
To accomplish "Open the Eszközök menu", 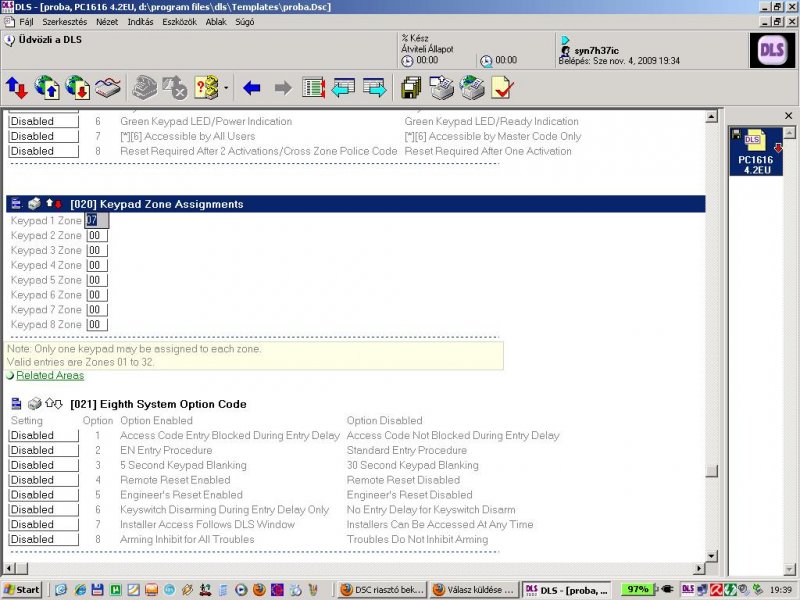I will pos(180,22).
